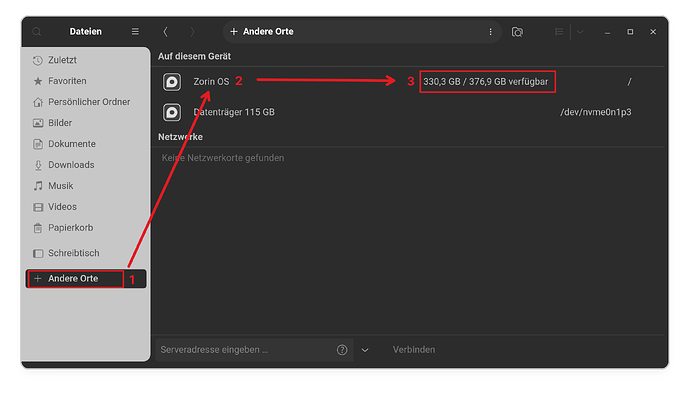Go back with the left arrow
The image size is (690, 394).
pyautogui.click(x=165, y=32)
